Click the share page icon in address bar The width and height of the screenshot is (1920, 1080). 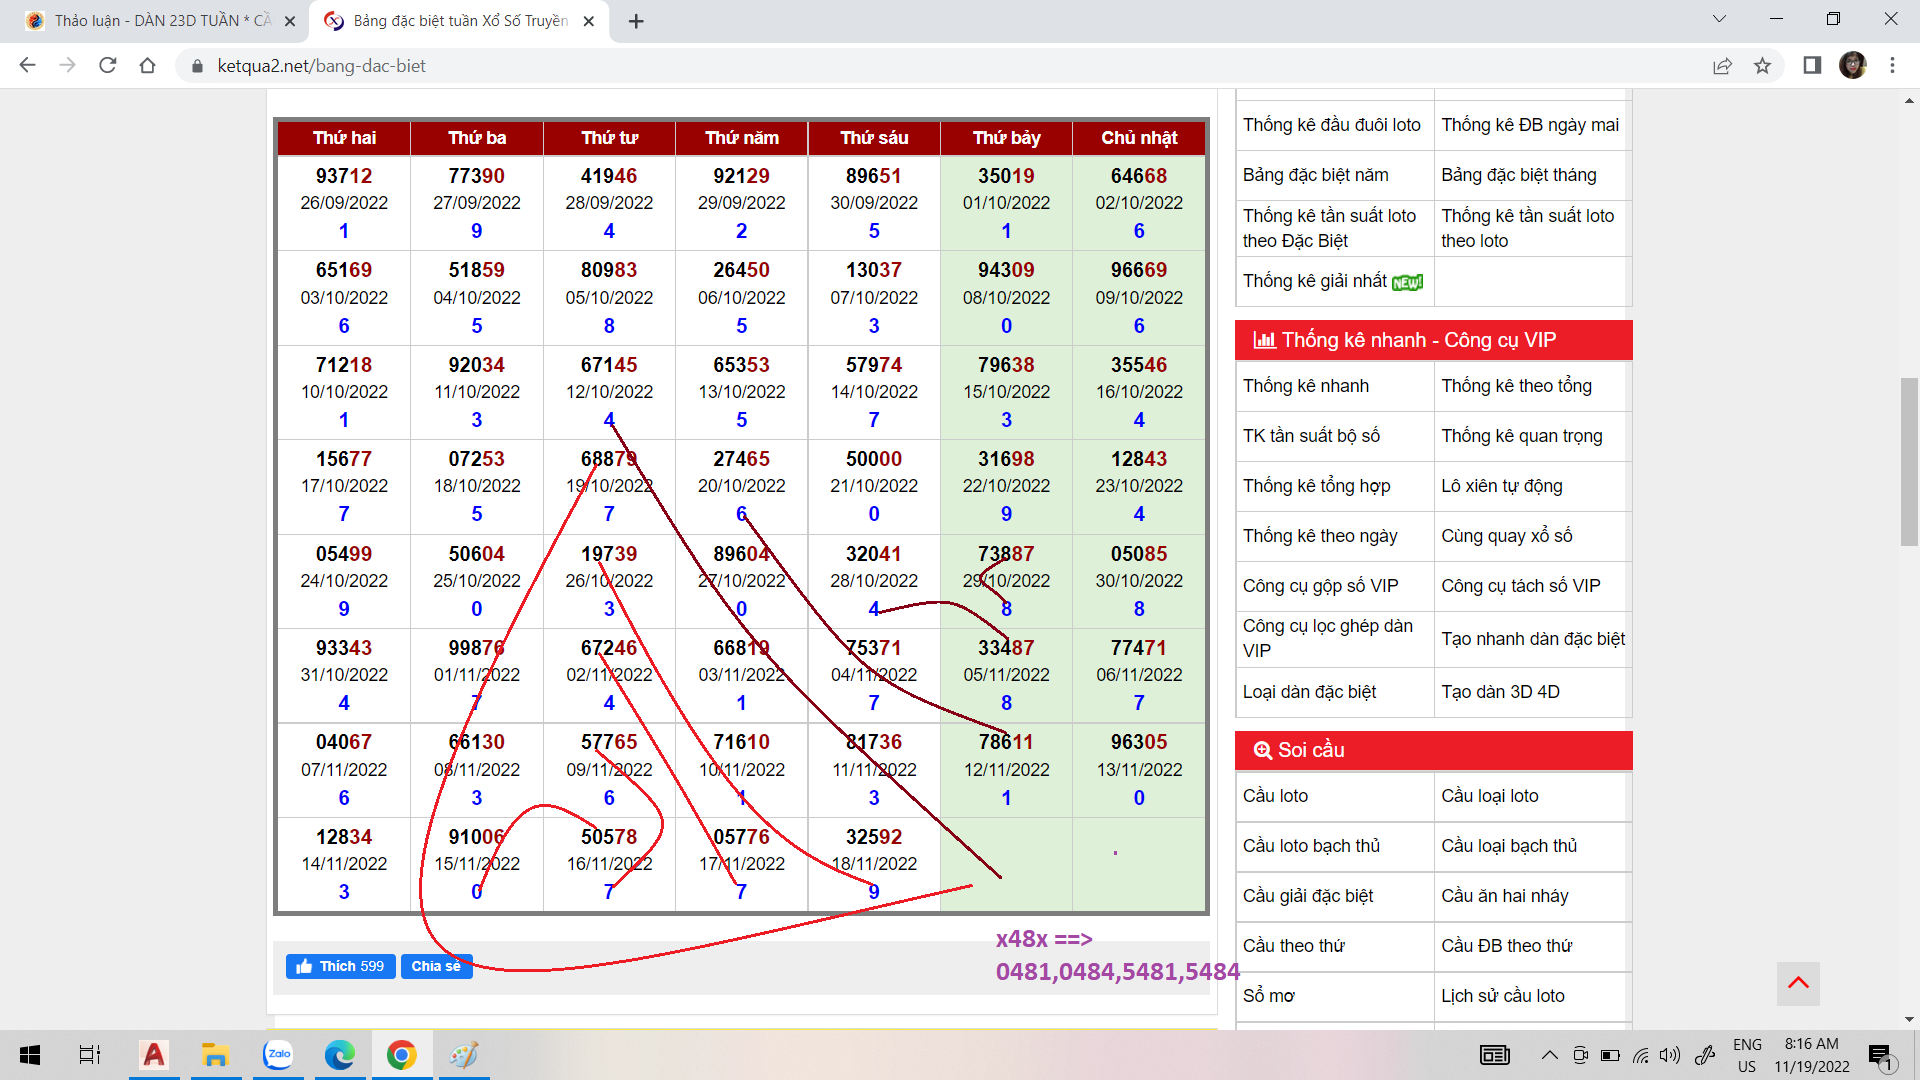tap(1722, 66)
